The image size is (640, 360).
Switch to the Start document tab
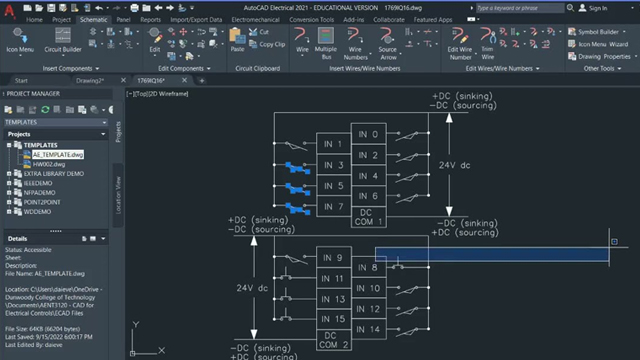pyautogui.click(x=21, y=80)
